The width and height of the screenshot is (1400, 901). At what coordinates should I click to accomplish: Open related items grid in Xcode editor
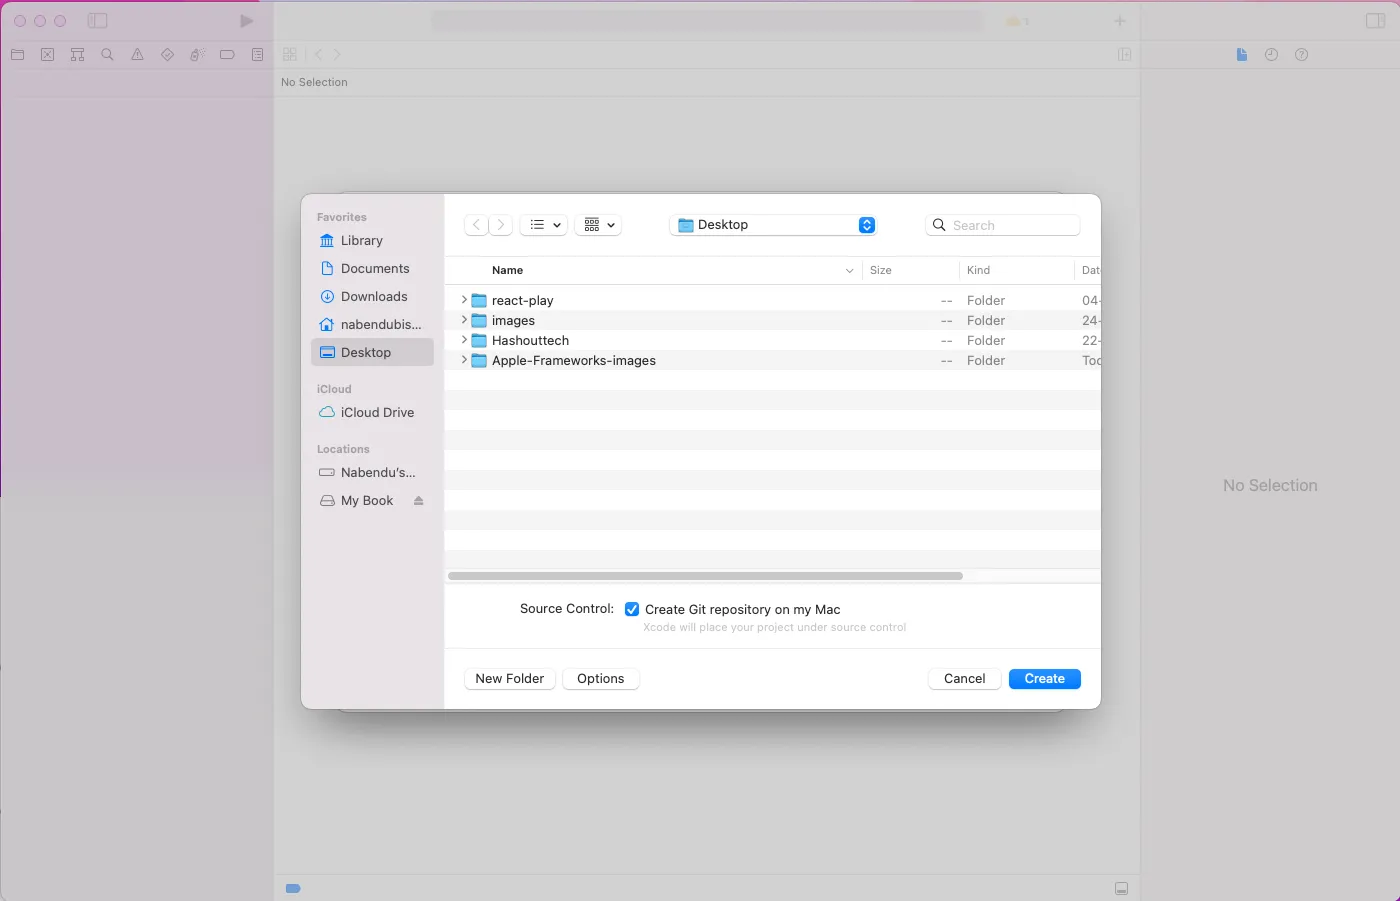pos(290,55)
